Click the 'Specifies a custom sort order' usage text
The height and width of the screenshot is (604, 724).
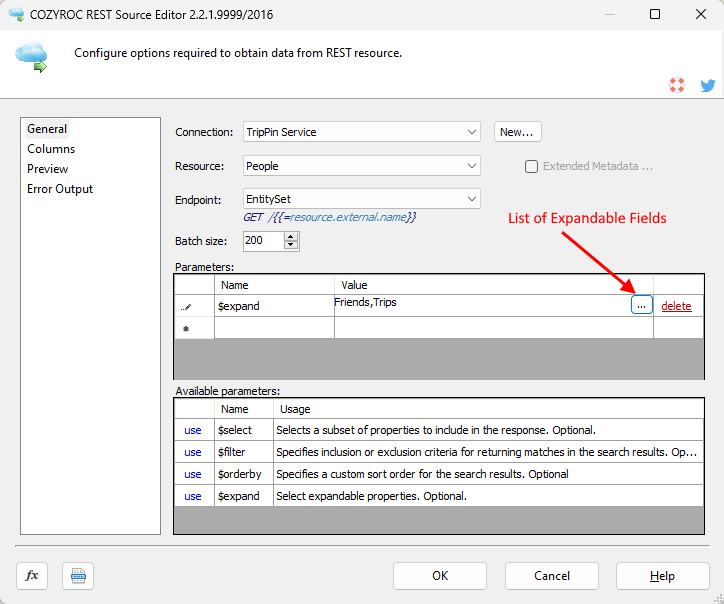tap(422, 474)
